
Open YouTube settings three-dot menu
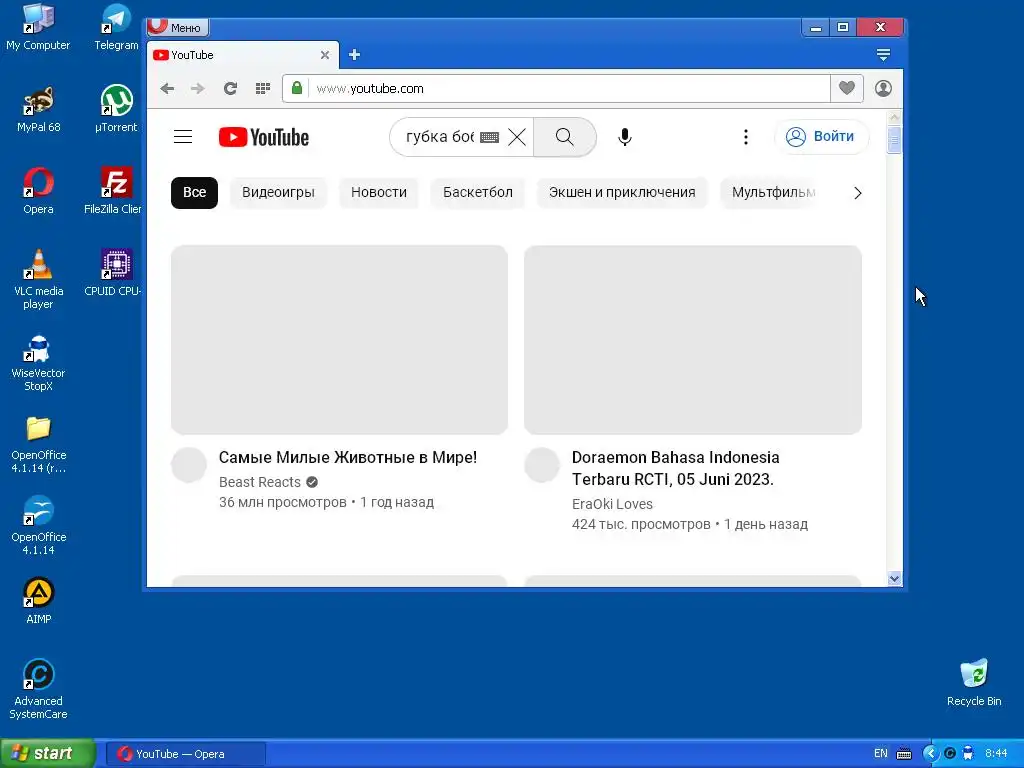(746, 136)
